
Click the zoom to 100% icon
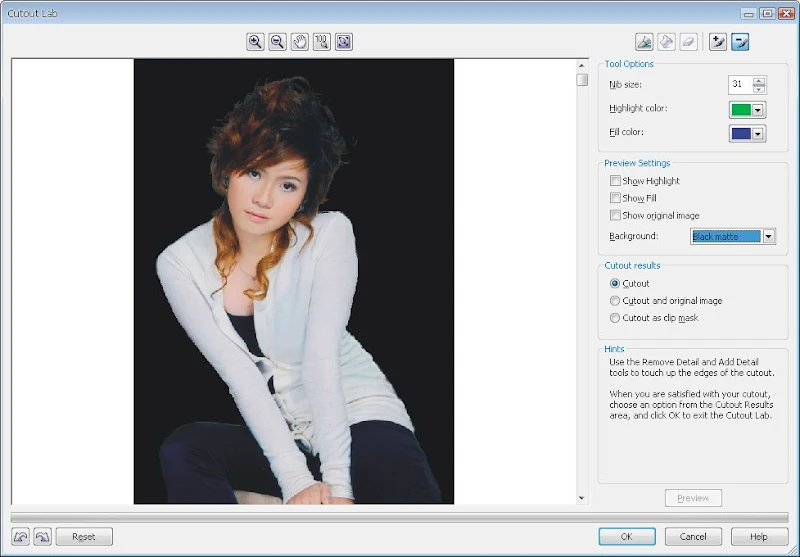322,42
